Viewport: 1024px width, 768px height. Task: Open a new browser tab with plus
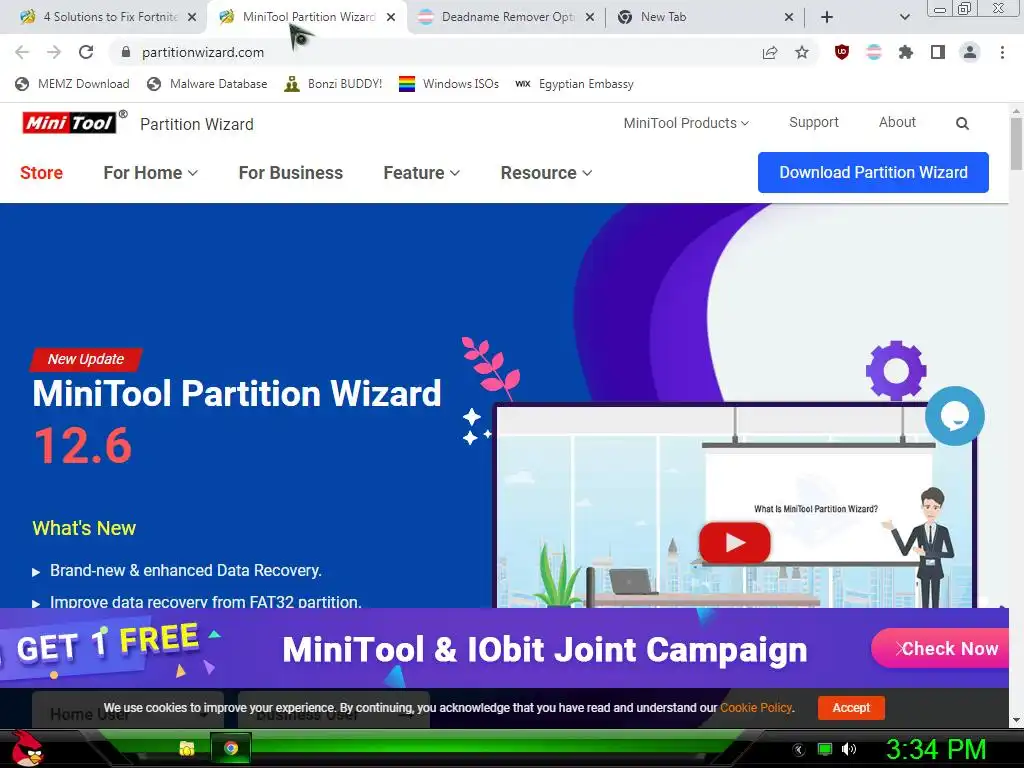pyautogui.click(x=827, y=17)
